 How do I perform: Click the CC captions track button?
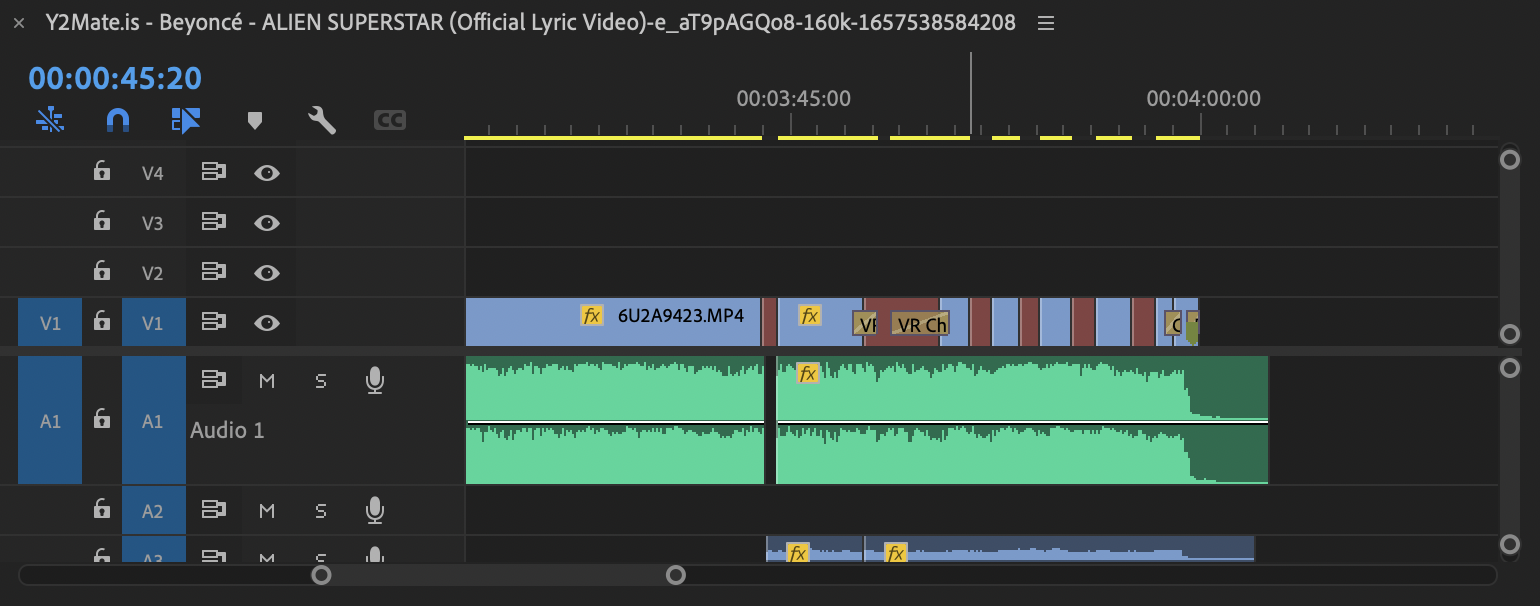pos(389,121)
